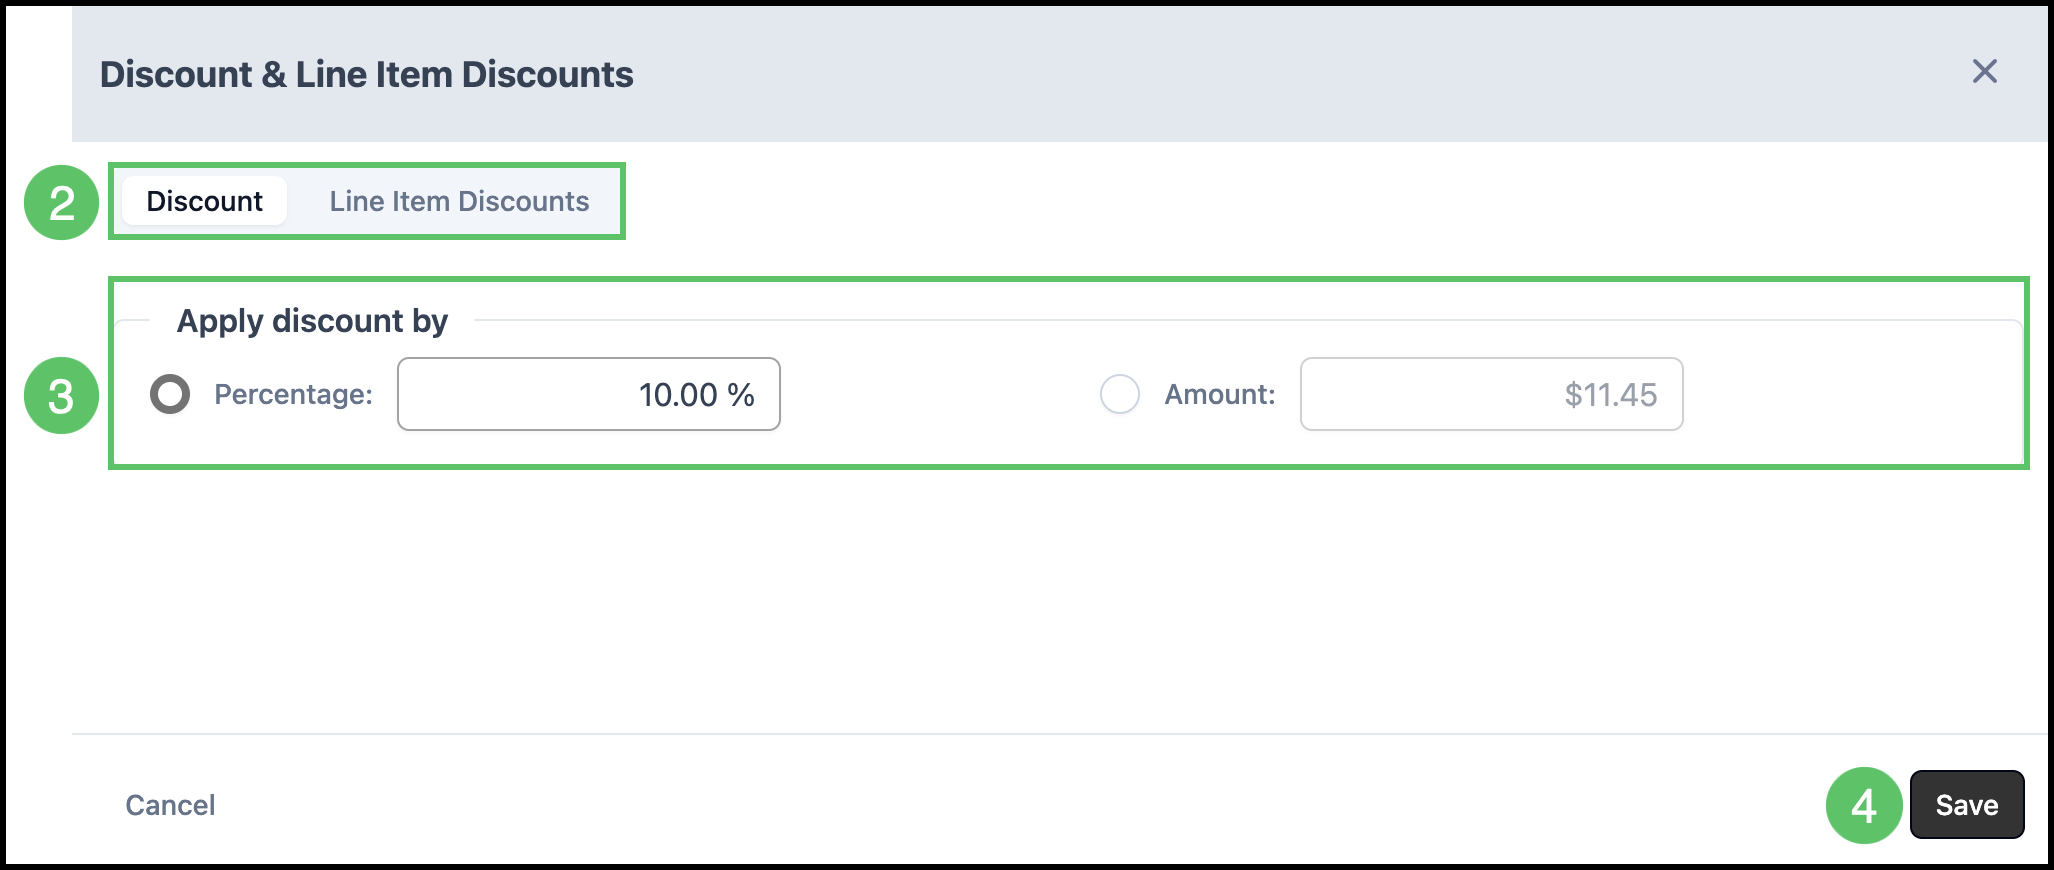Screen dimensions: 2054x870
Task: Close the Discount & Line Item Discounts dialog
Action: click(1984, 71)
